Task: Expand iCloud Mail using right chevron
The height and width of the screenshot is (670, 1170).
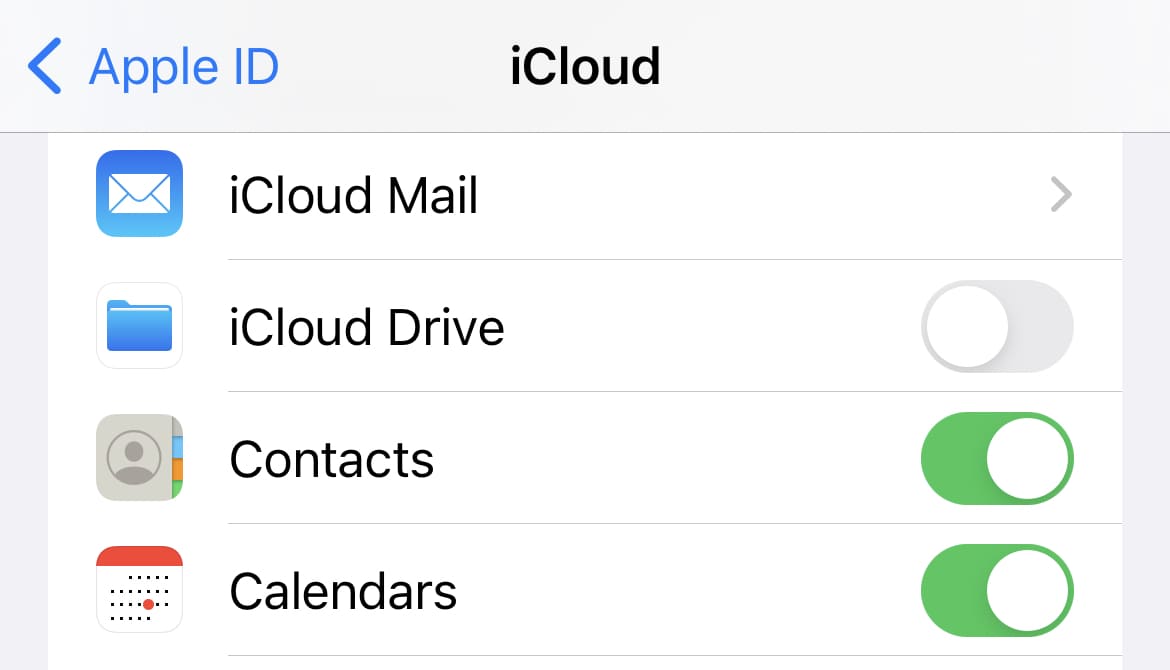Action: tap(1061, 195)
